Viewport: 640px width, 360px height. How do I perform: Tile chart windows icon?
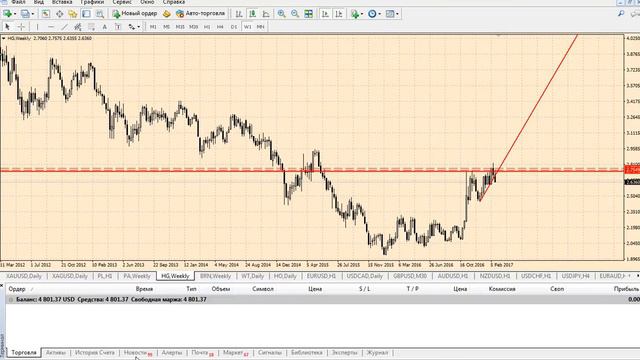point(309,14)
